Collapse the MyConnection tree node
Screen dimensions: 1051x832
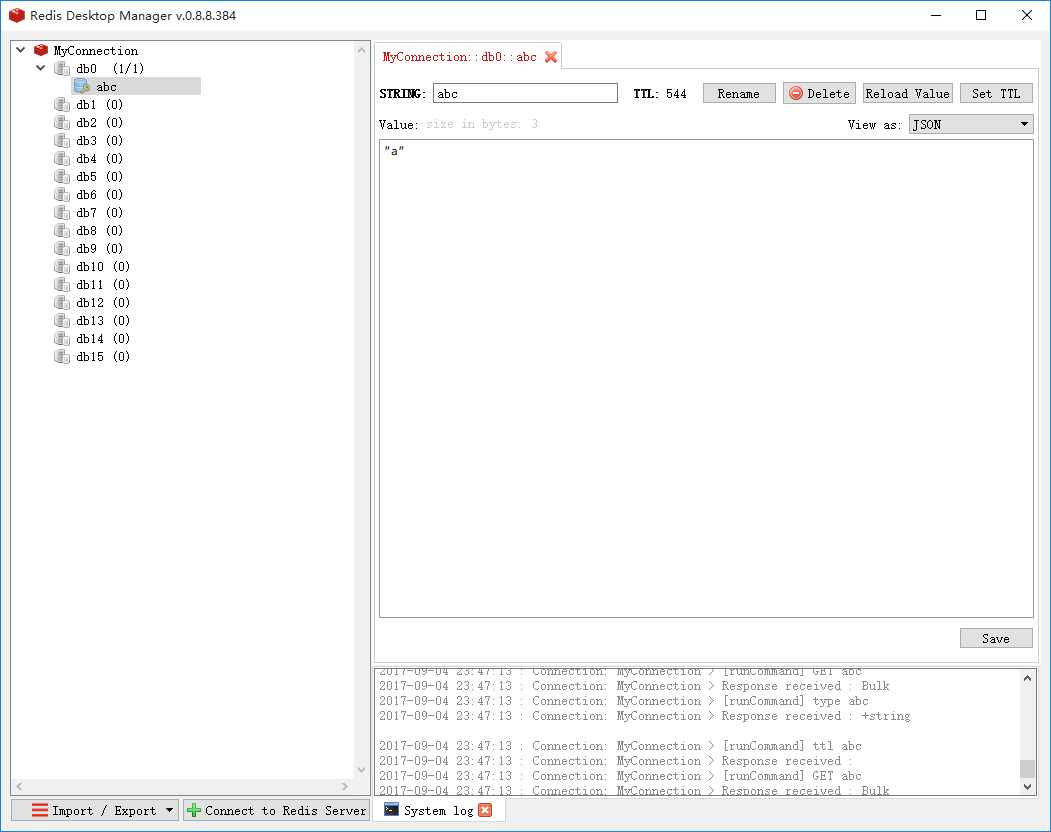[x=21, y=50]
